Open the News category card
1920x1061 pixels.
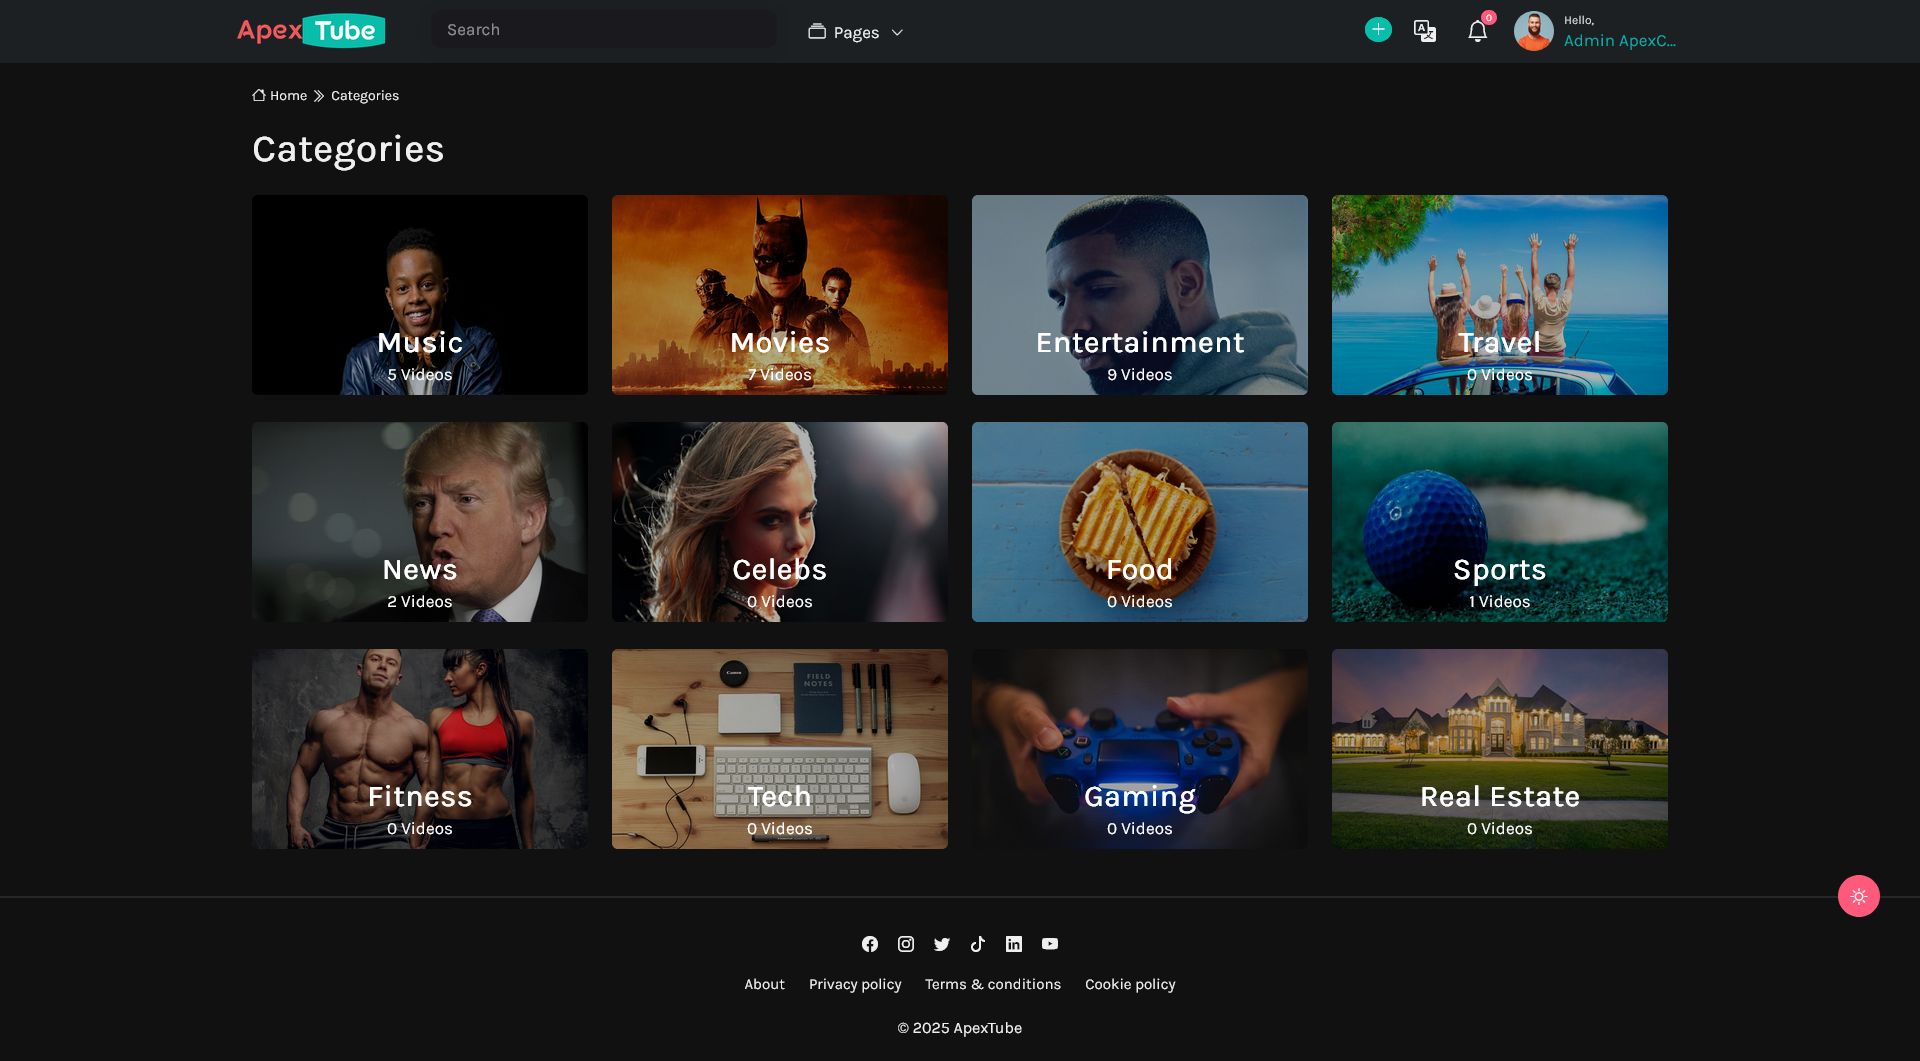(x=420, y=522)
